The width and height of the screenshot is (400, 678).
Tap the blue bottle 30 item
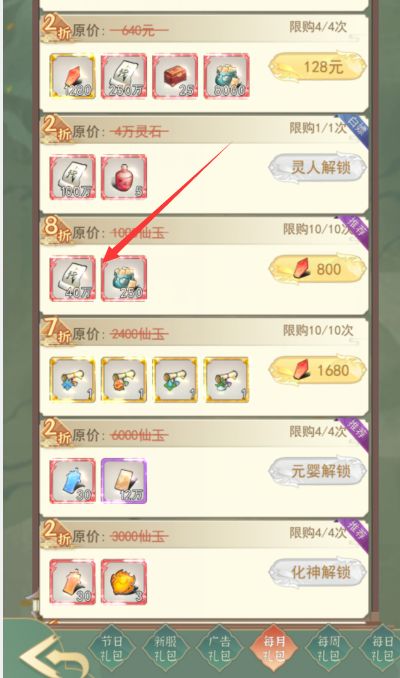click(72, 481)
